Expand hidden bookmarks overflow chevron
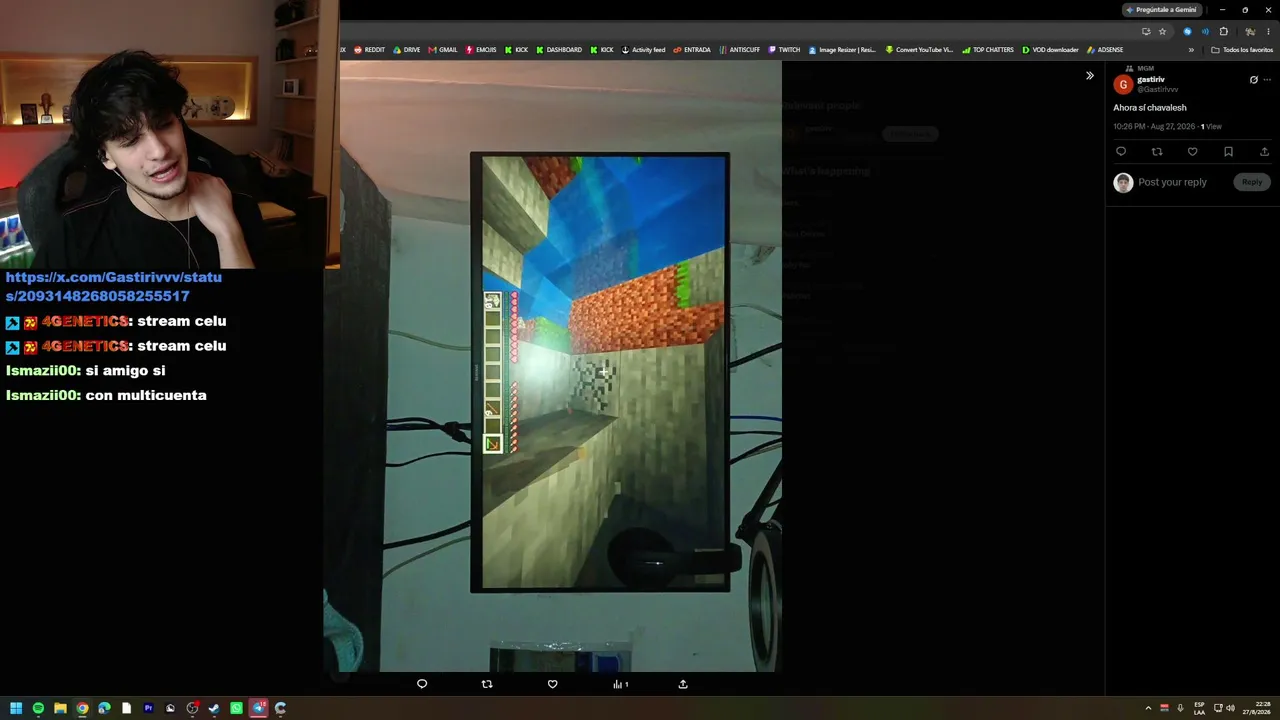Image resolution: width=1280 pixels, height=720 pixels. click(1191, 50)
